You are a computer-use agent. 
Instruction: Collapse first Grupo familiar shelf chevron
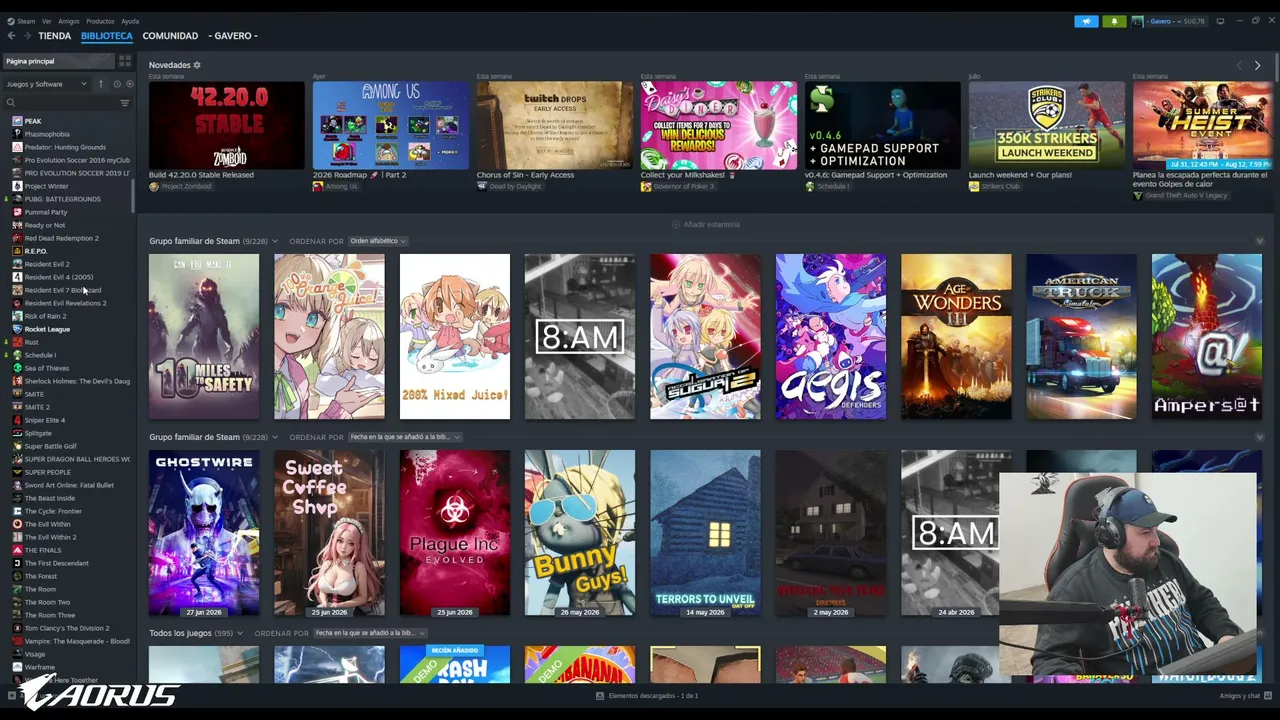point(1259,241)
